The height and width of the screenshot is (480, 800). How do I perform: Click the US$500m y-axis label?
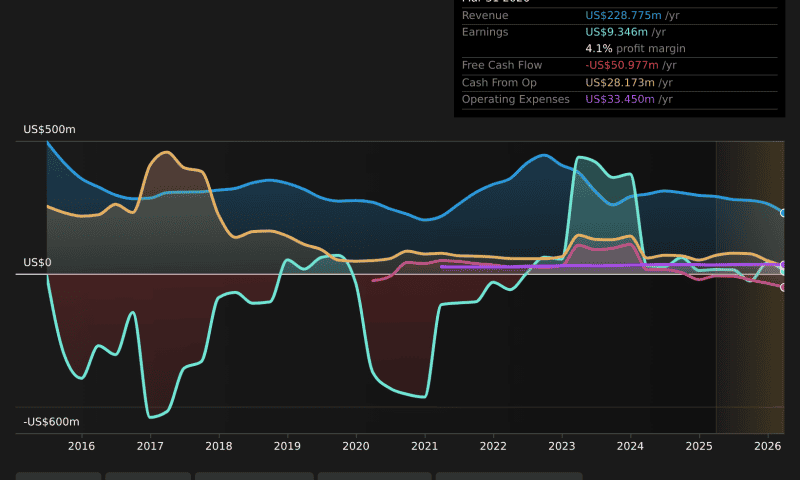pyautogui.click(x=49, y=130)
